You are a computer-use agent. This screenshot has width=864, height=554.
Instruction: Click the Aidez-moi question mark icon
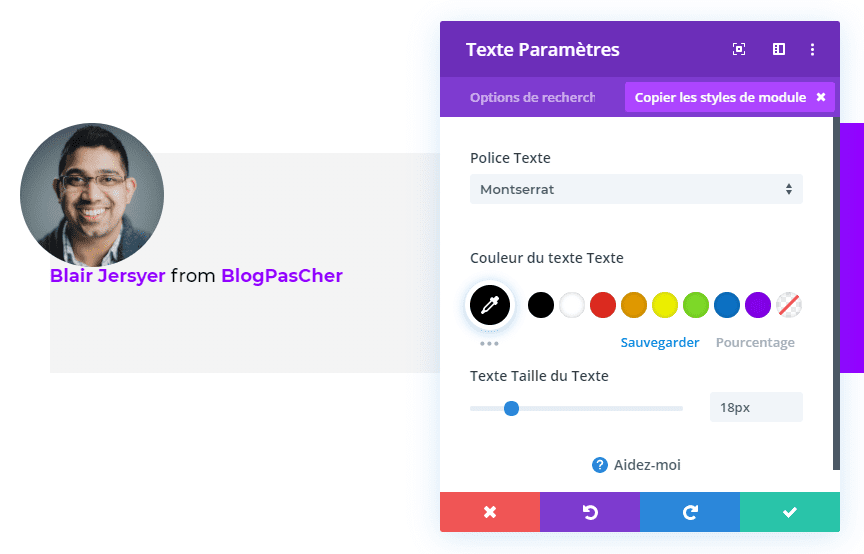click(600, 465)
